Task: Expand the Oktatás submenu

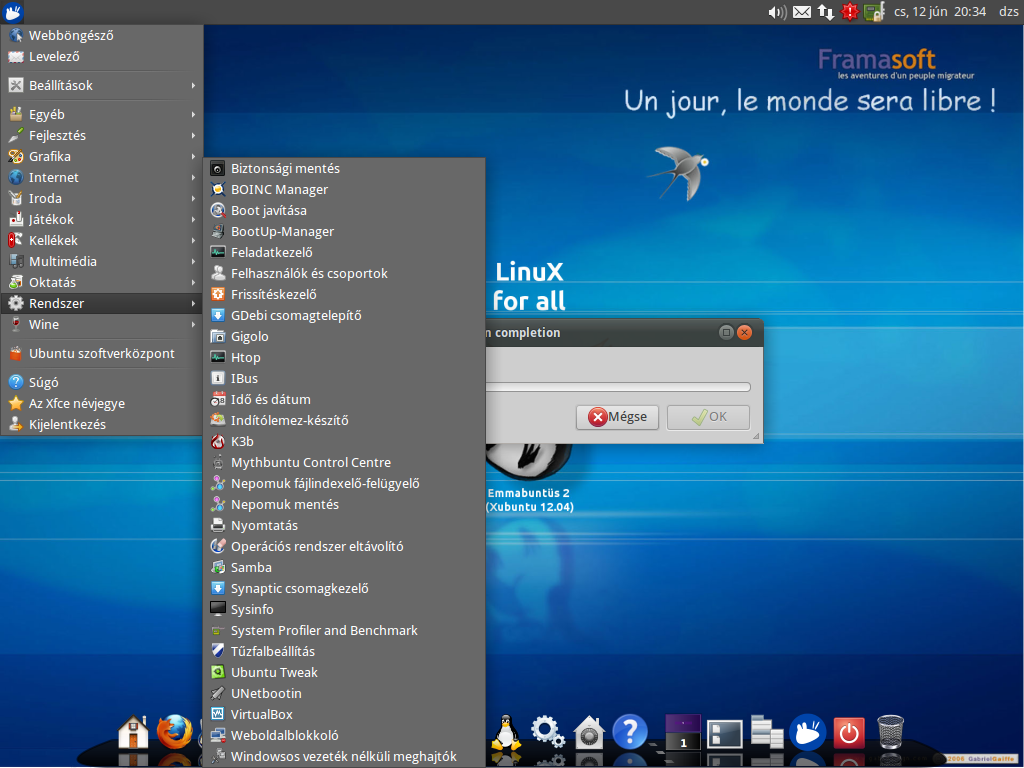Action: [x=102, y=282]
